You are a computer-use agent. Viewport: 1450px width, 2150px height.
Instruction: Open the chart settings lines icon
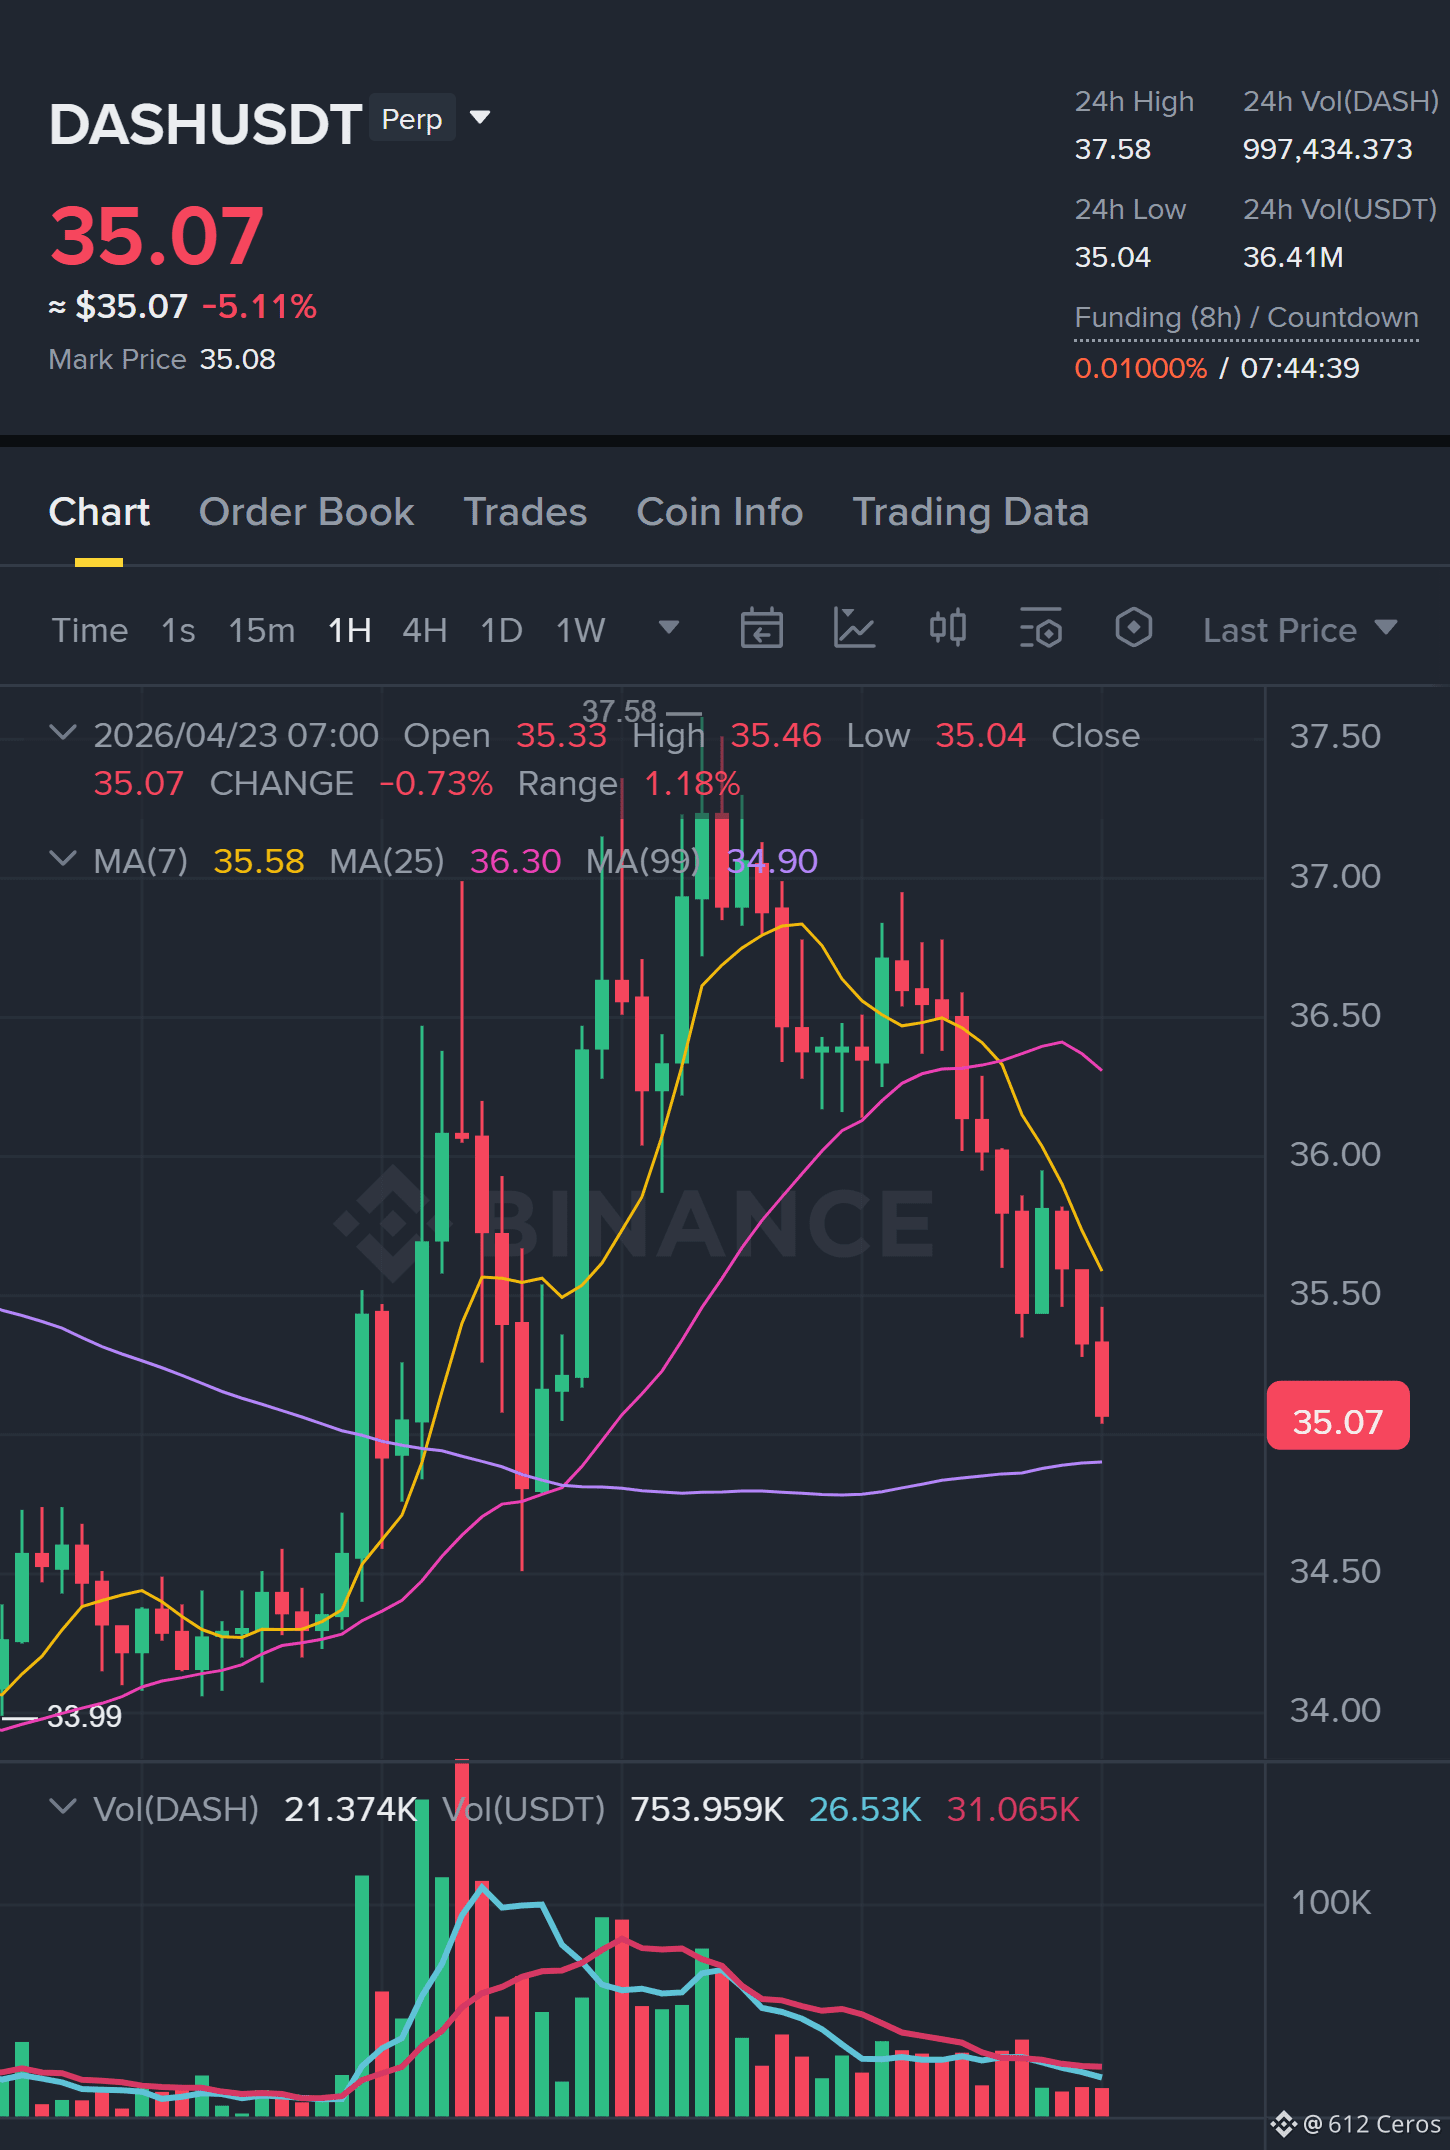click(1041, 629)
